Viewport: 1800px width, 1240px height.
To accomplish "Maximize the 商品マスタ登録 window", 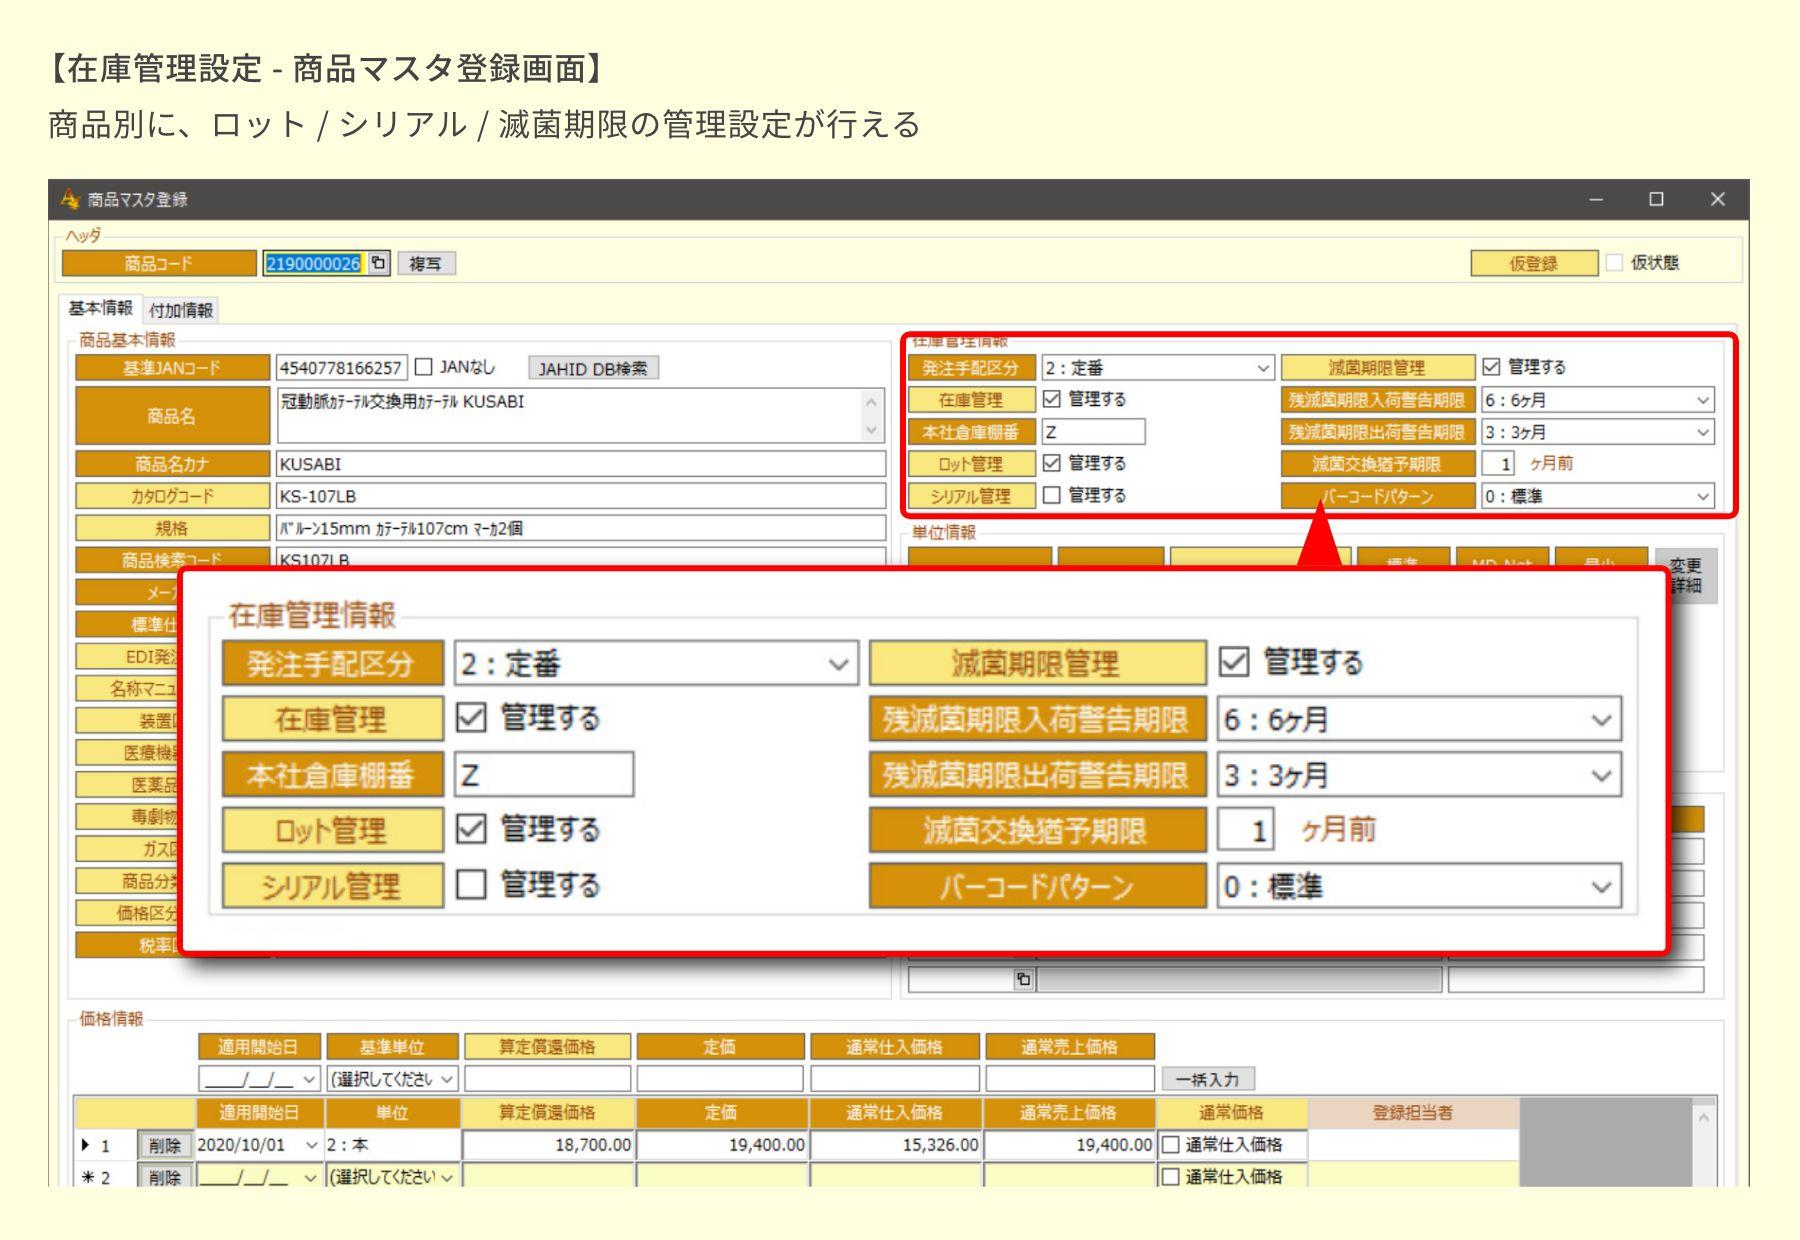I will (x=1657, y=200).
